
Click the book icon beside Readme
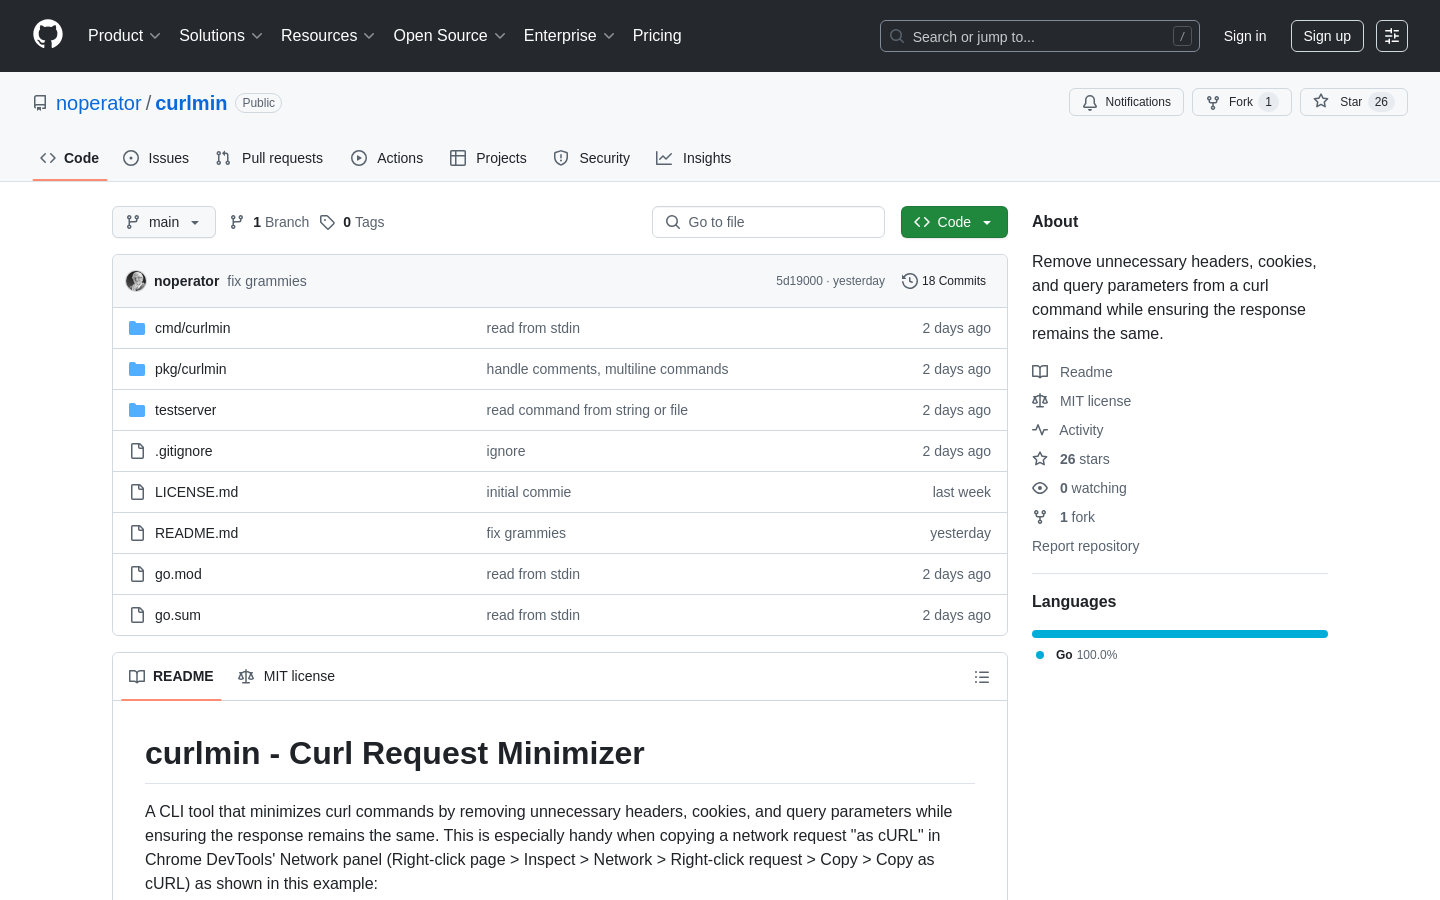coord(1040,372)
